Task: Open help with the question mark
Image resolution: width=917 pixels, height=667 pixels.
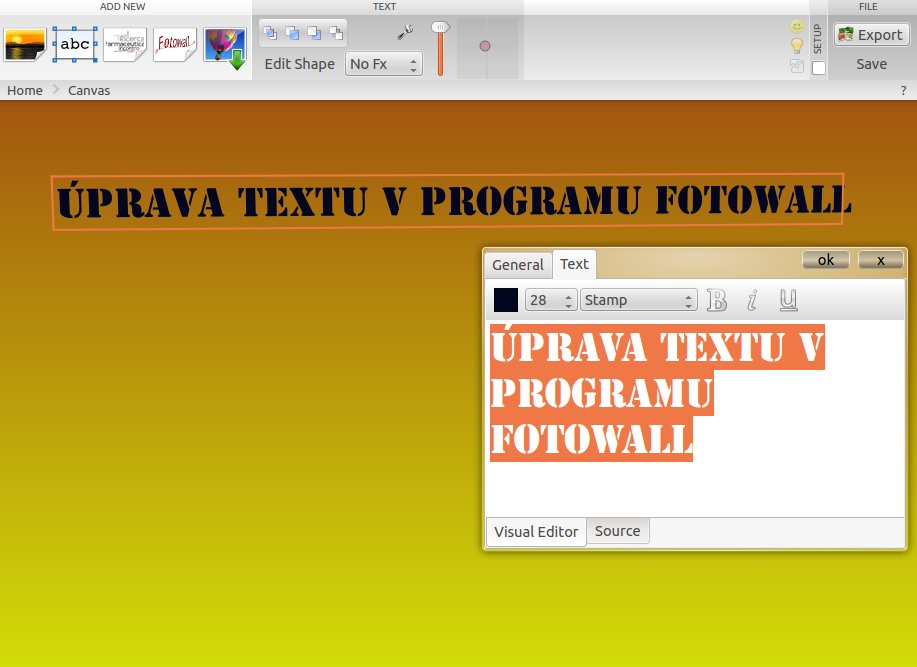Action: (904, 91)
